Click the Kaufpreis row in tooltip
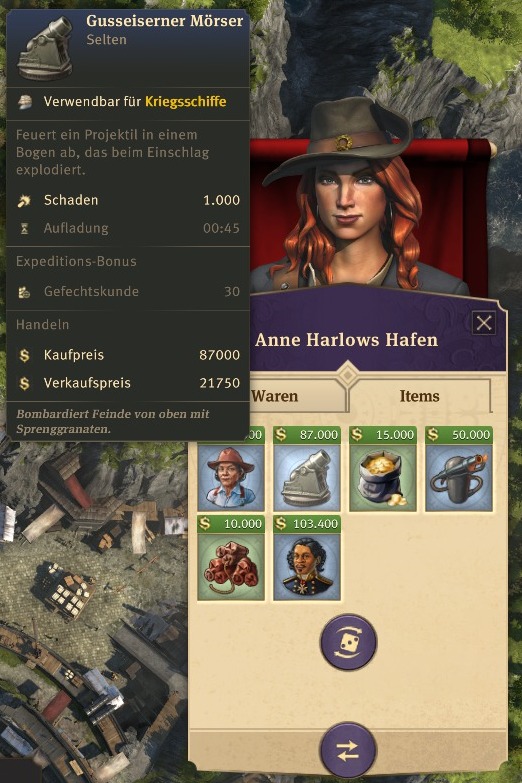 click(x=128, y=355)
